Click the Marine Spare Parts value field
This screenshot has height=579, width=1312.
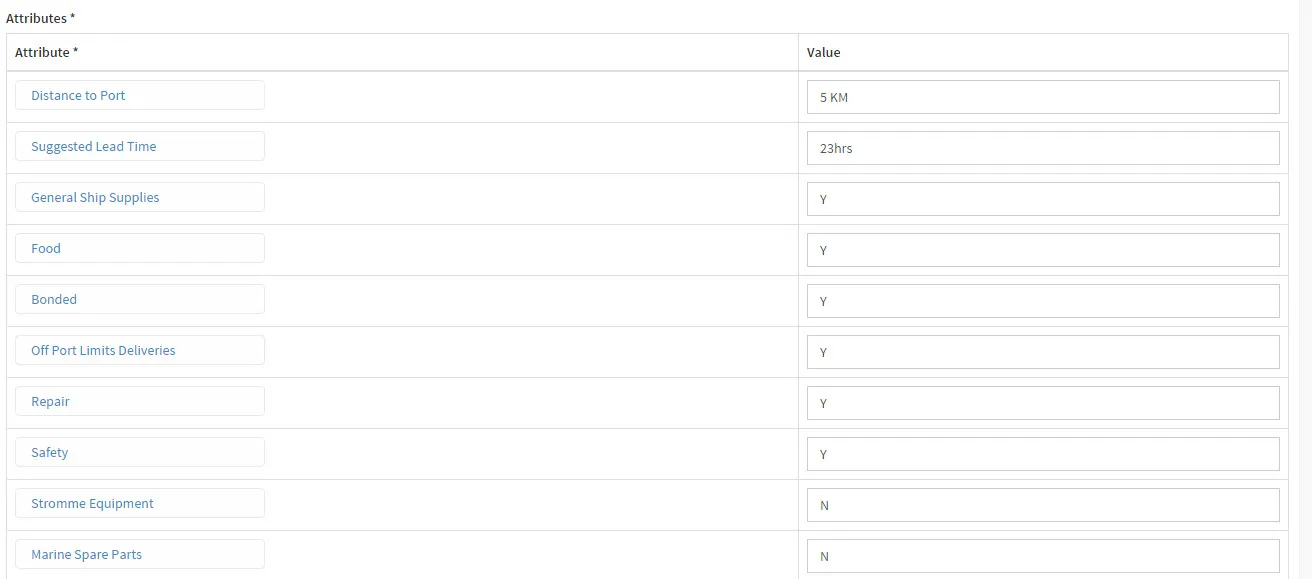(1042, 557)
